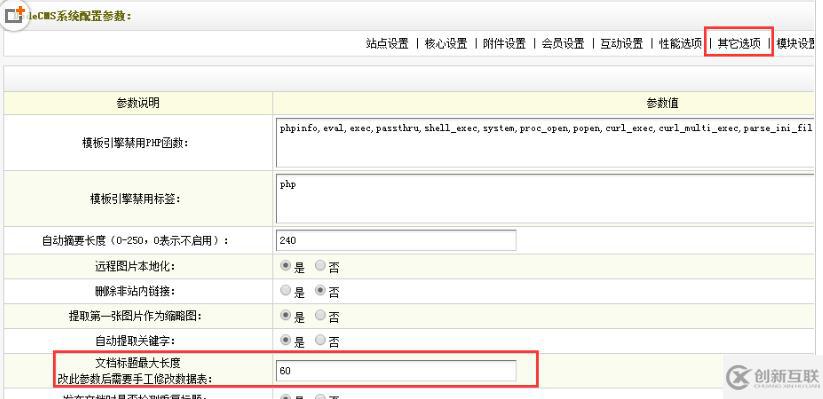Open 附件设置 settings tab
The image size is (823, 399).
(x=504, y=44)
